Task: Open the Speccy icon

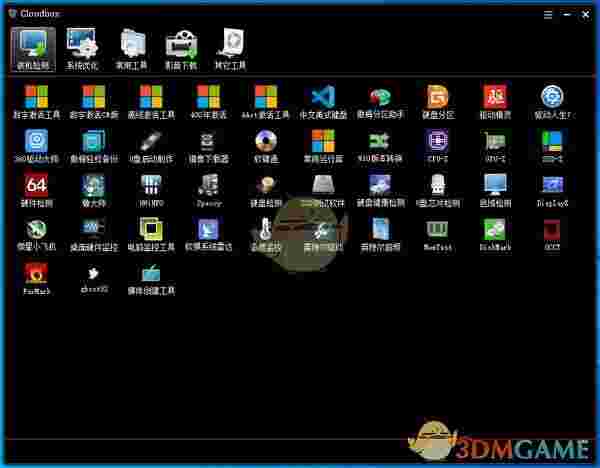Action: pos(209,185)
